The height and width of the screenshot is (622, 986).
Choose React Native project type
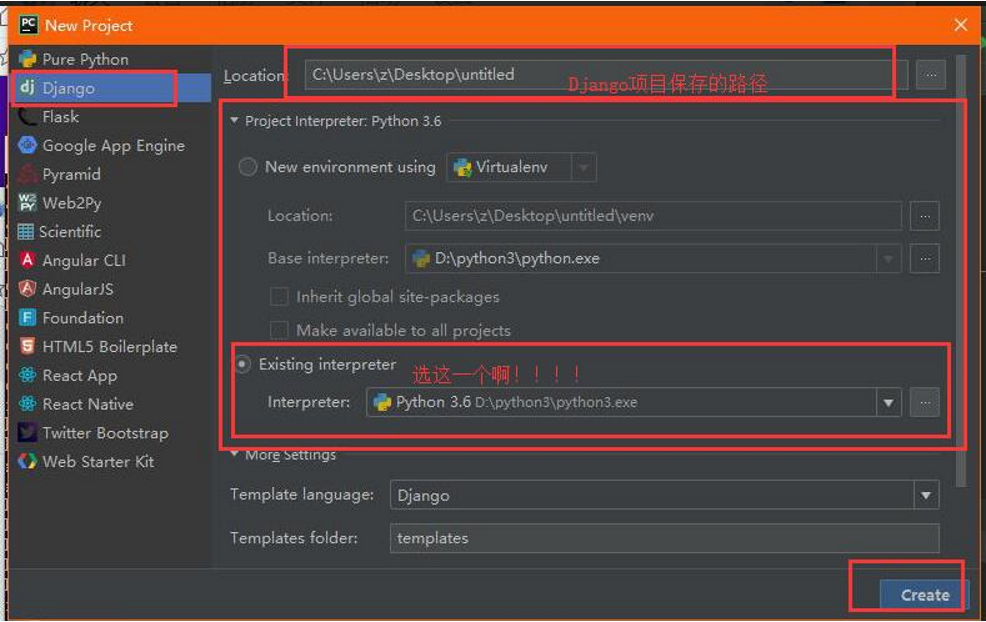tap(88, 404)
